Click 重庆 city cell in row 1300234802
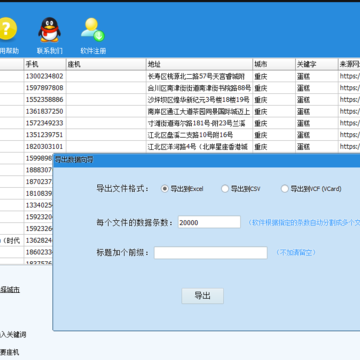 tap(274, 76)
